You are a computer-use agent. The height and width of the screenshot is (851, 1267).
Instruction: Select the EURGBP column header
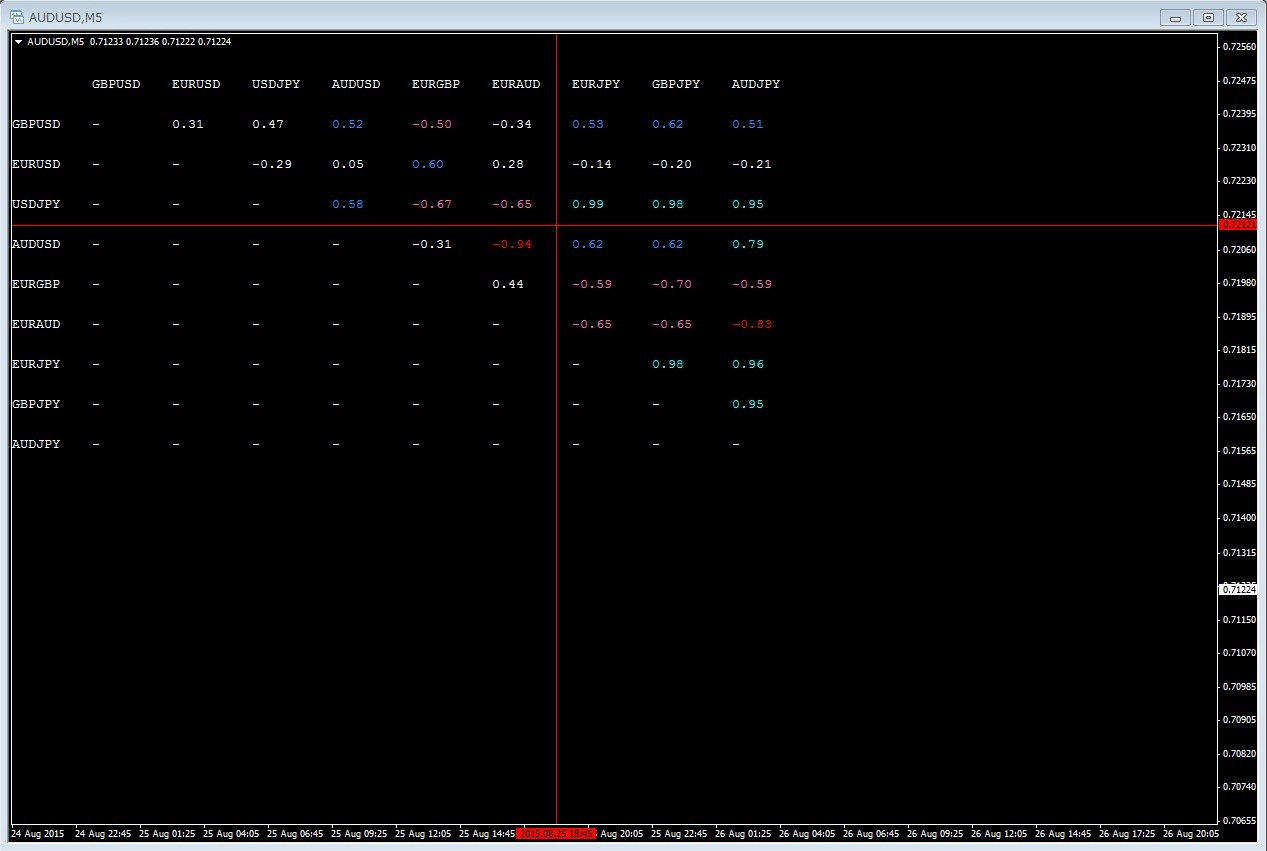436,84
